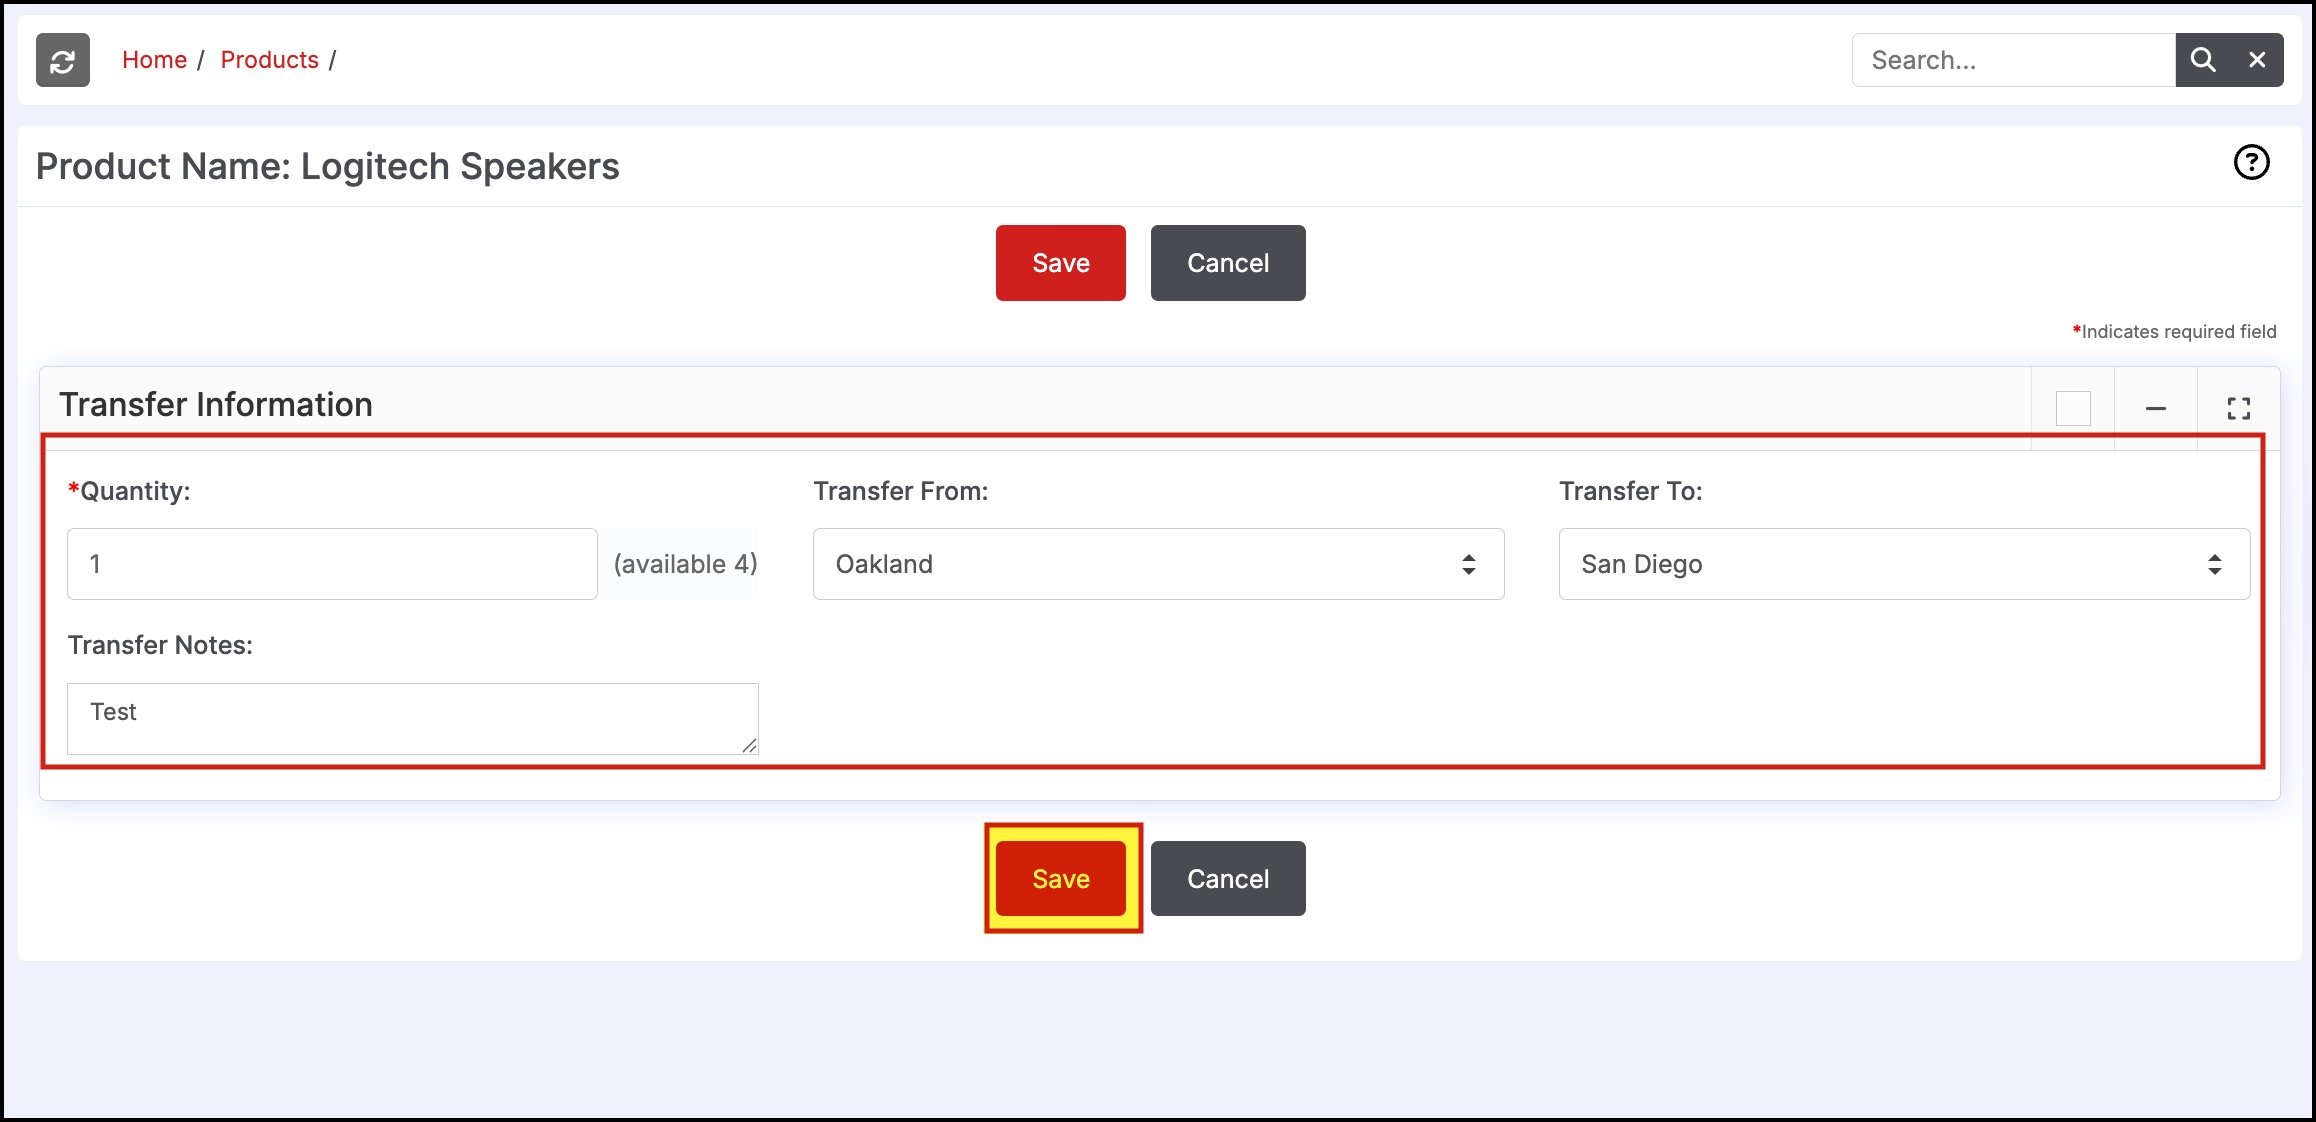
Task: Click the Transfer Notes text area
Action: (413, 719)
